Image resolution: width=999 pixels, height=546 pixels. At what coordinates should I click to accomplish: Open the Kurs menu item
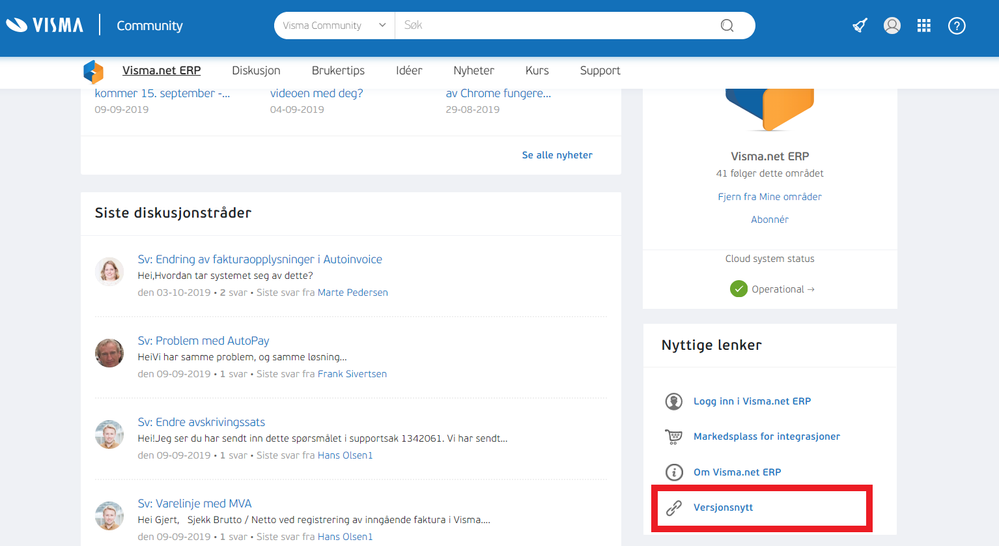(537, 71)
